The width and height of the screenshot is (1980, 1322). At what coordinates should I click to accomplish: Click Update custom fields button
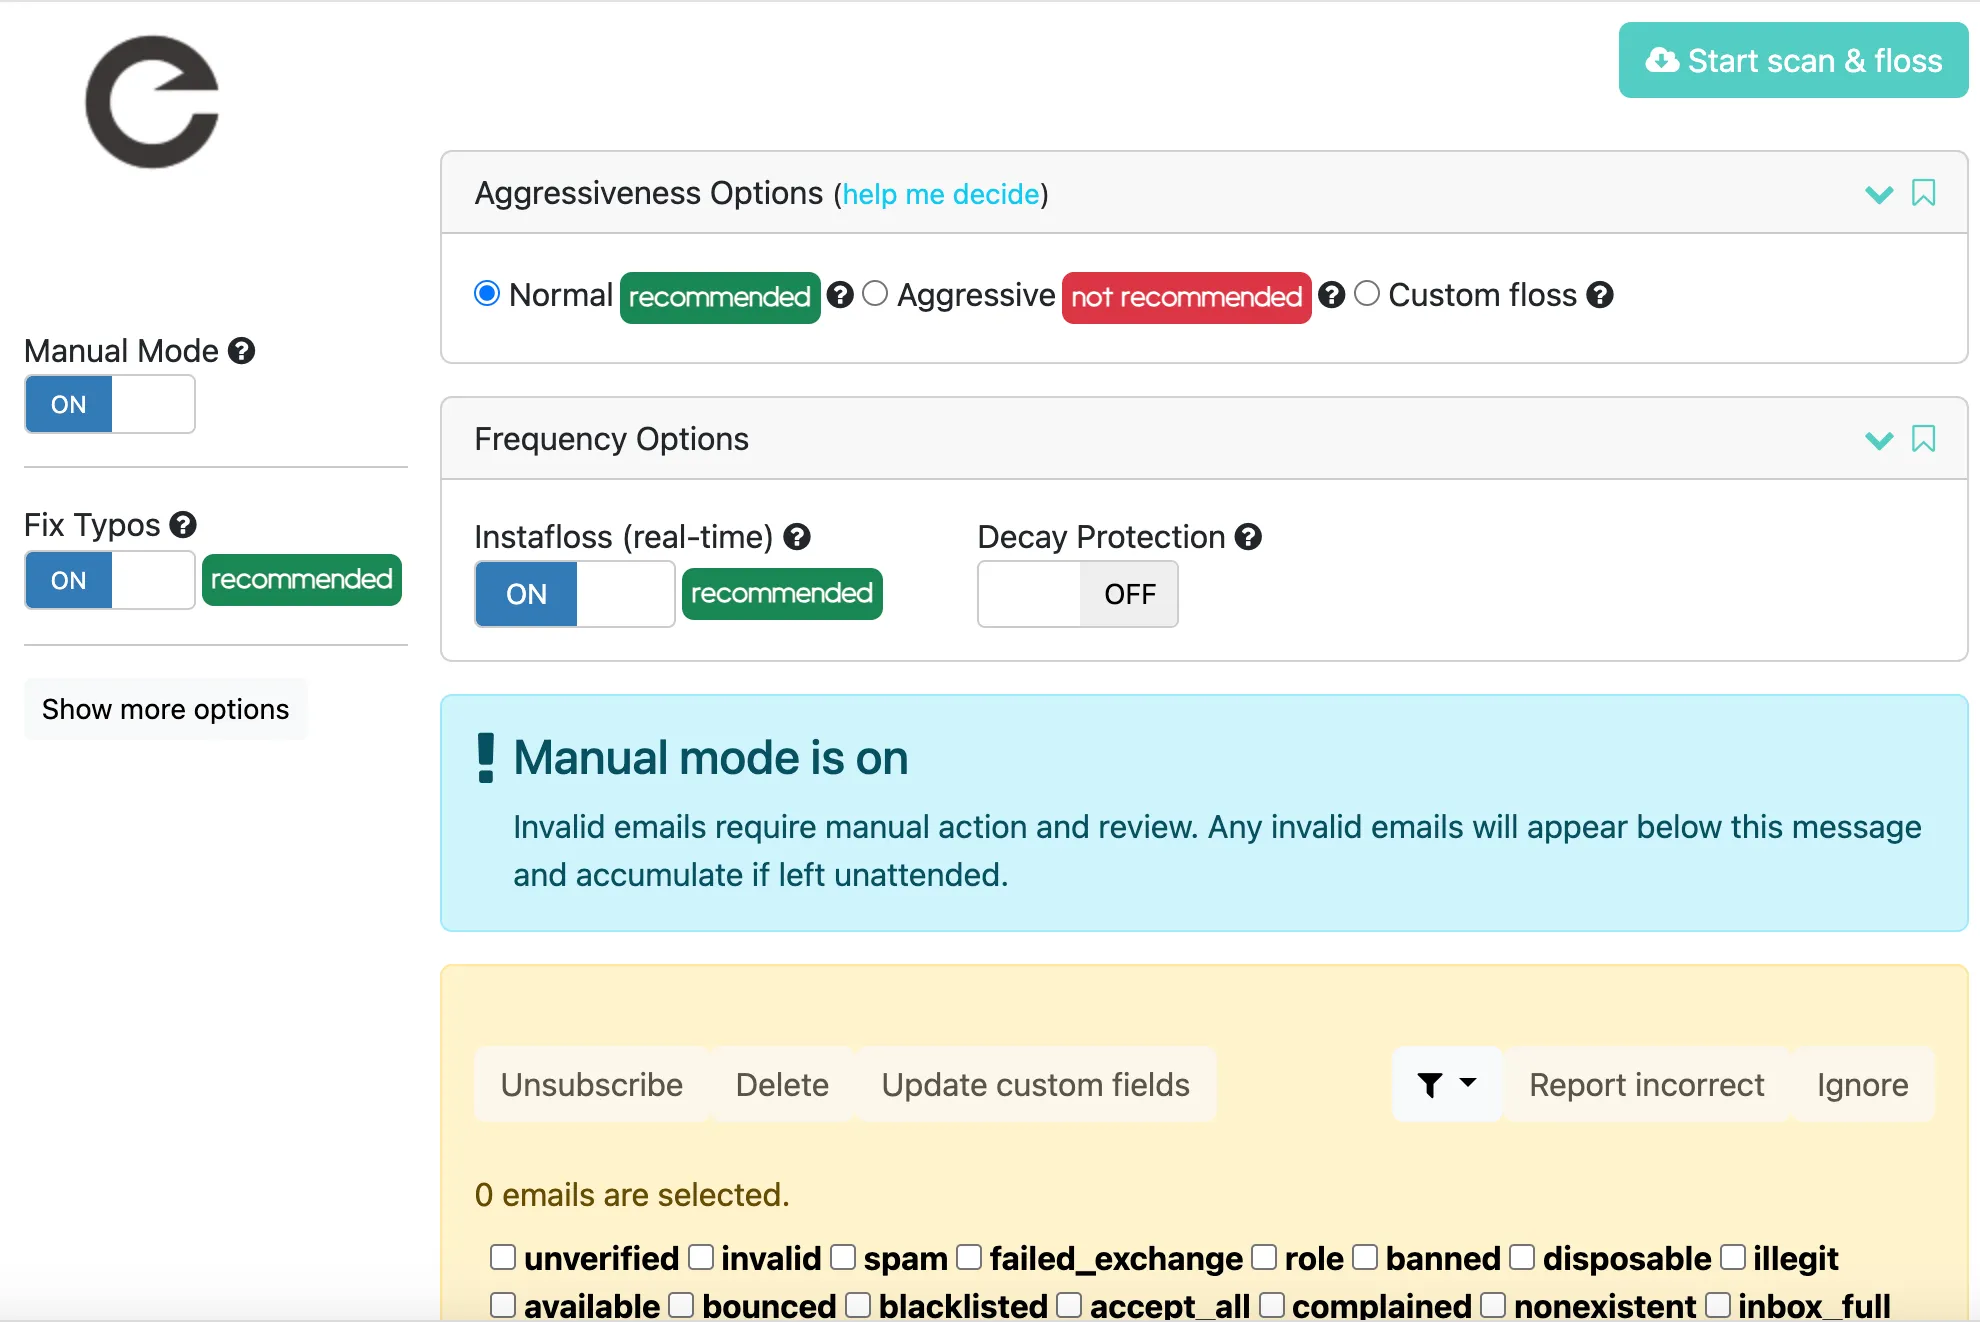(1036, 1085)
